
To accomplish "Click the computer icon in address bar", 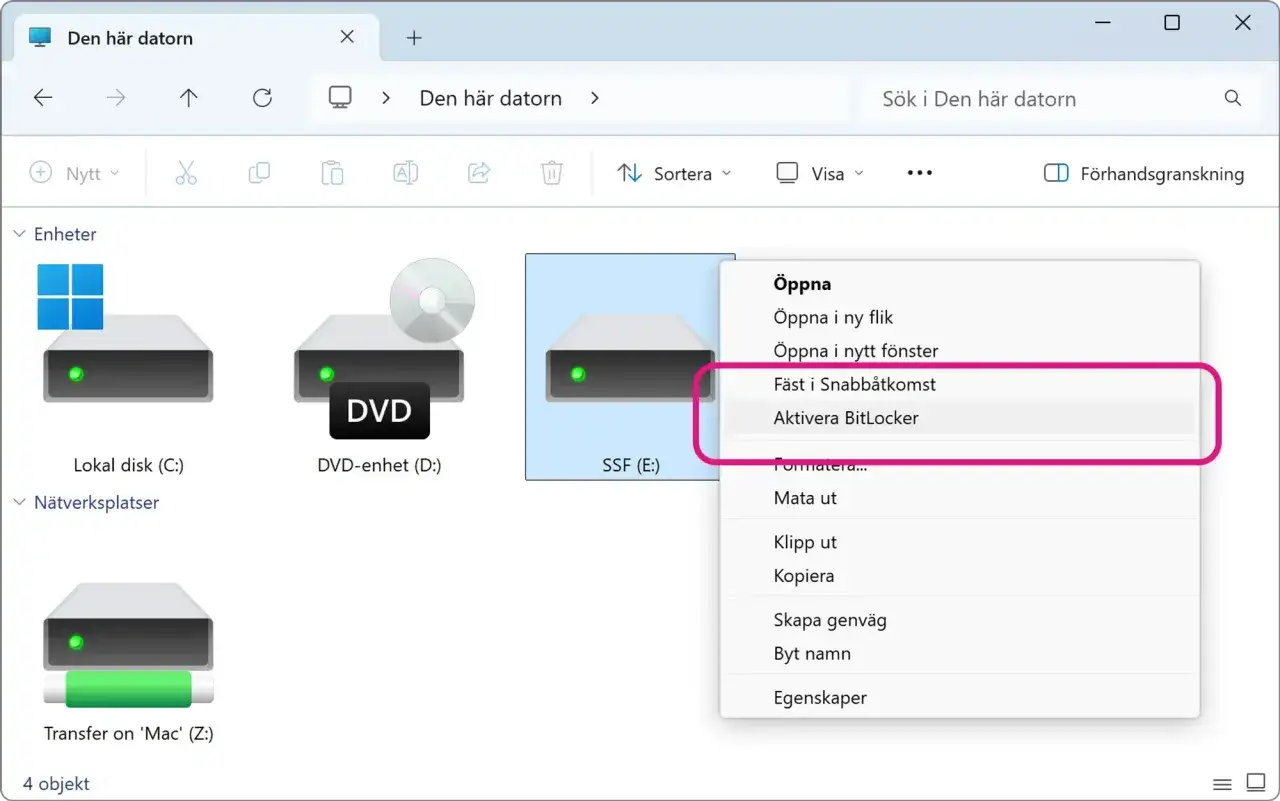I will pos(340,98).
